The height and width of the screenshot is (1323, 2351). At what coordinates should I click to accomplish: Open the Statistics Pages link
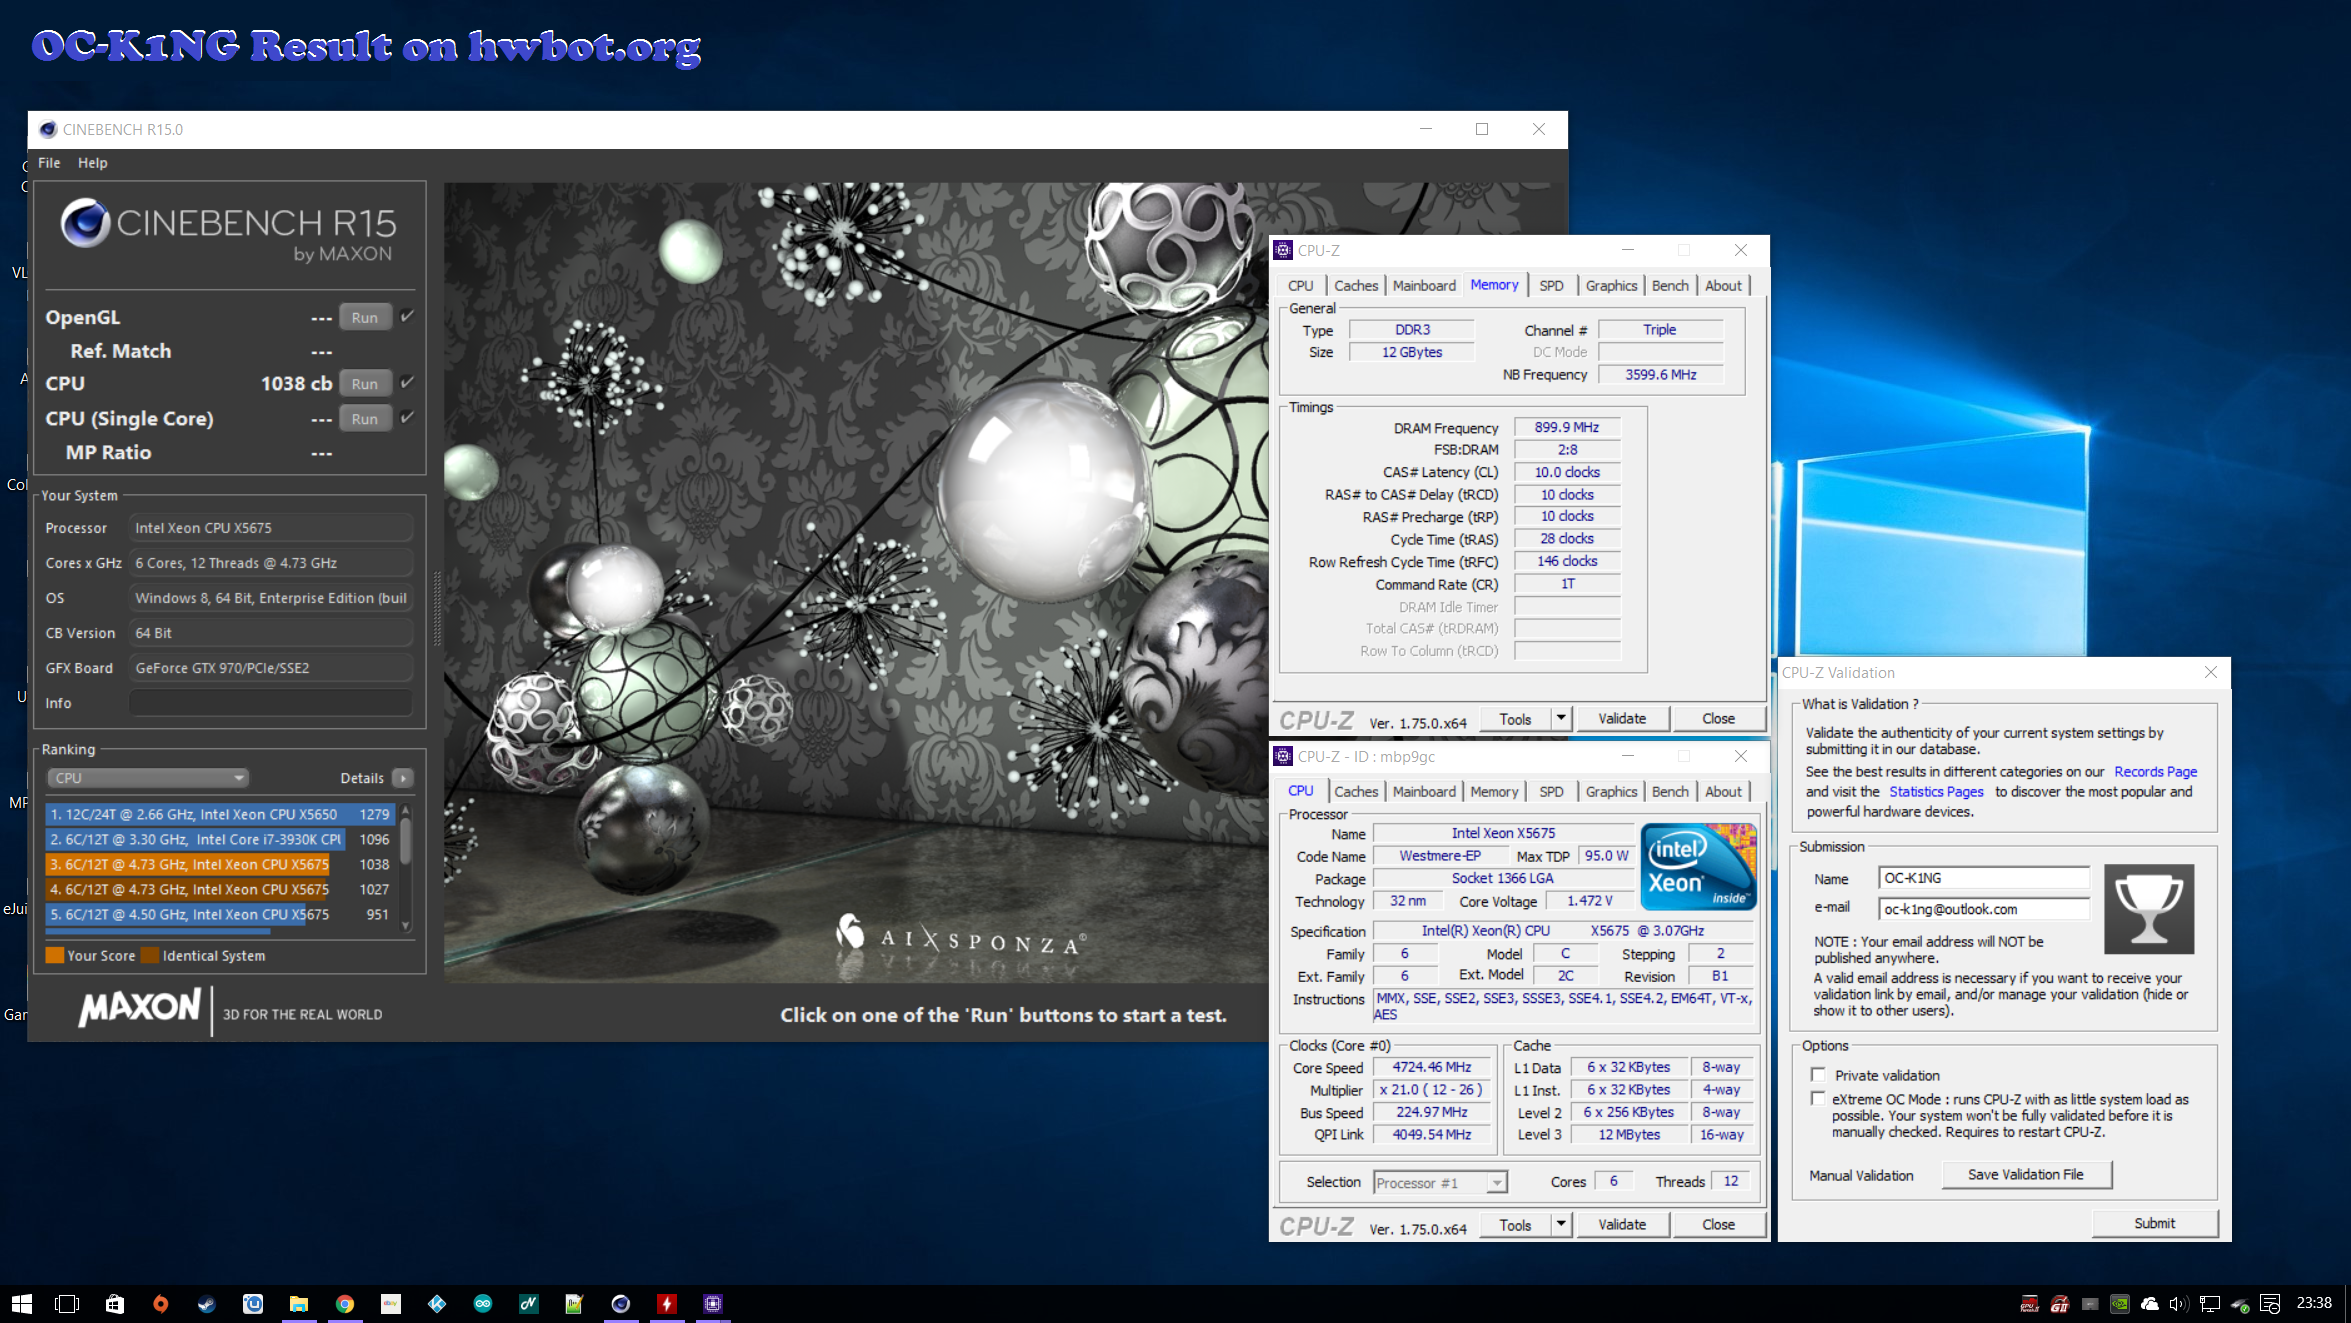point(1936,792)
